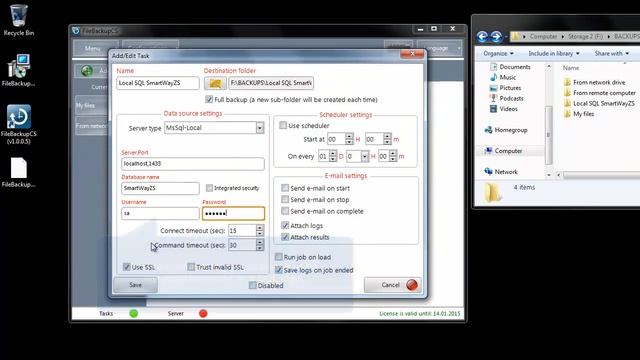
Task: Open 'From remote computer' folder
Action: [x=599, y=93]
